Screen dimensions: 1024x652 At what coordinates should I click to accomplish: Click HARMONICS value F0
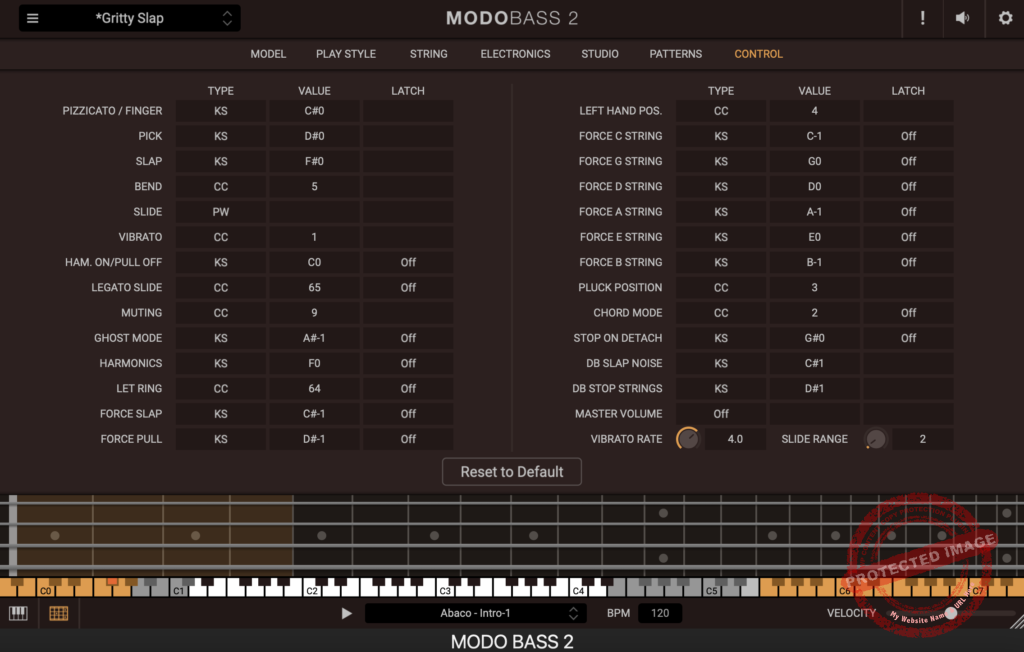314,363
